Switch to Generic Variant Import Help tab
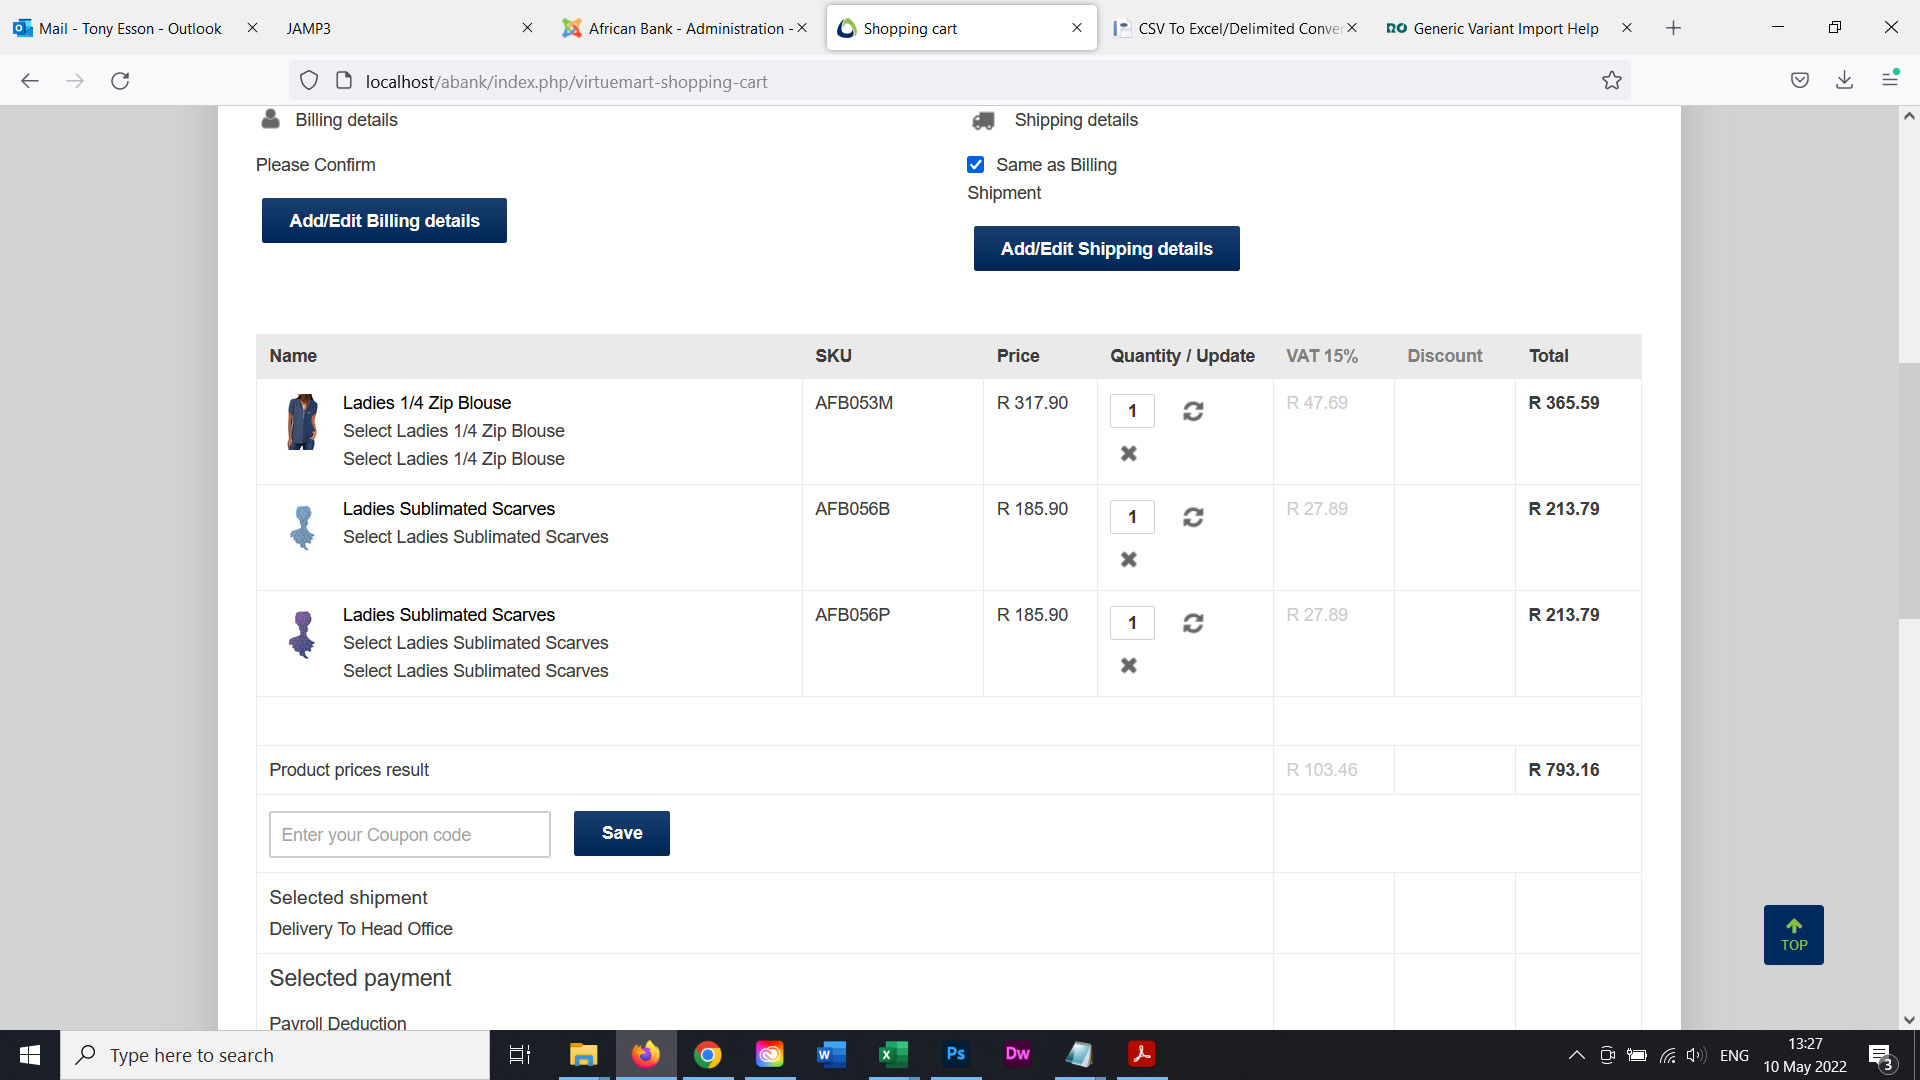Viewport: 1920px width, 1080px height. pyautogui.click(x=1505, y=28)
